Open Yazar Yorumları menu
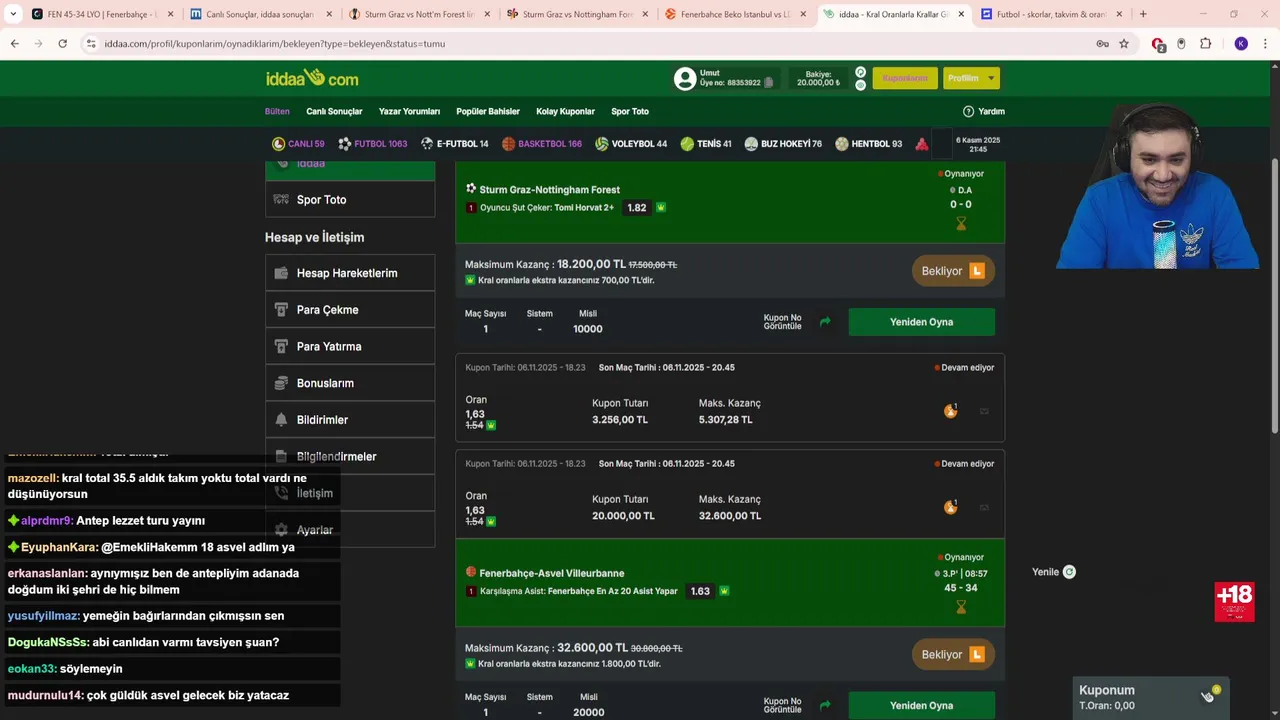The image size is (1280, 720). point(409,111)
